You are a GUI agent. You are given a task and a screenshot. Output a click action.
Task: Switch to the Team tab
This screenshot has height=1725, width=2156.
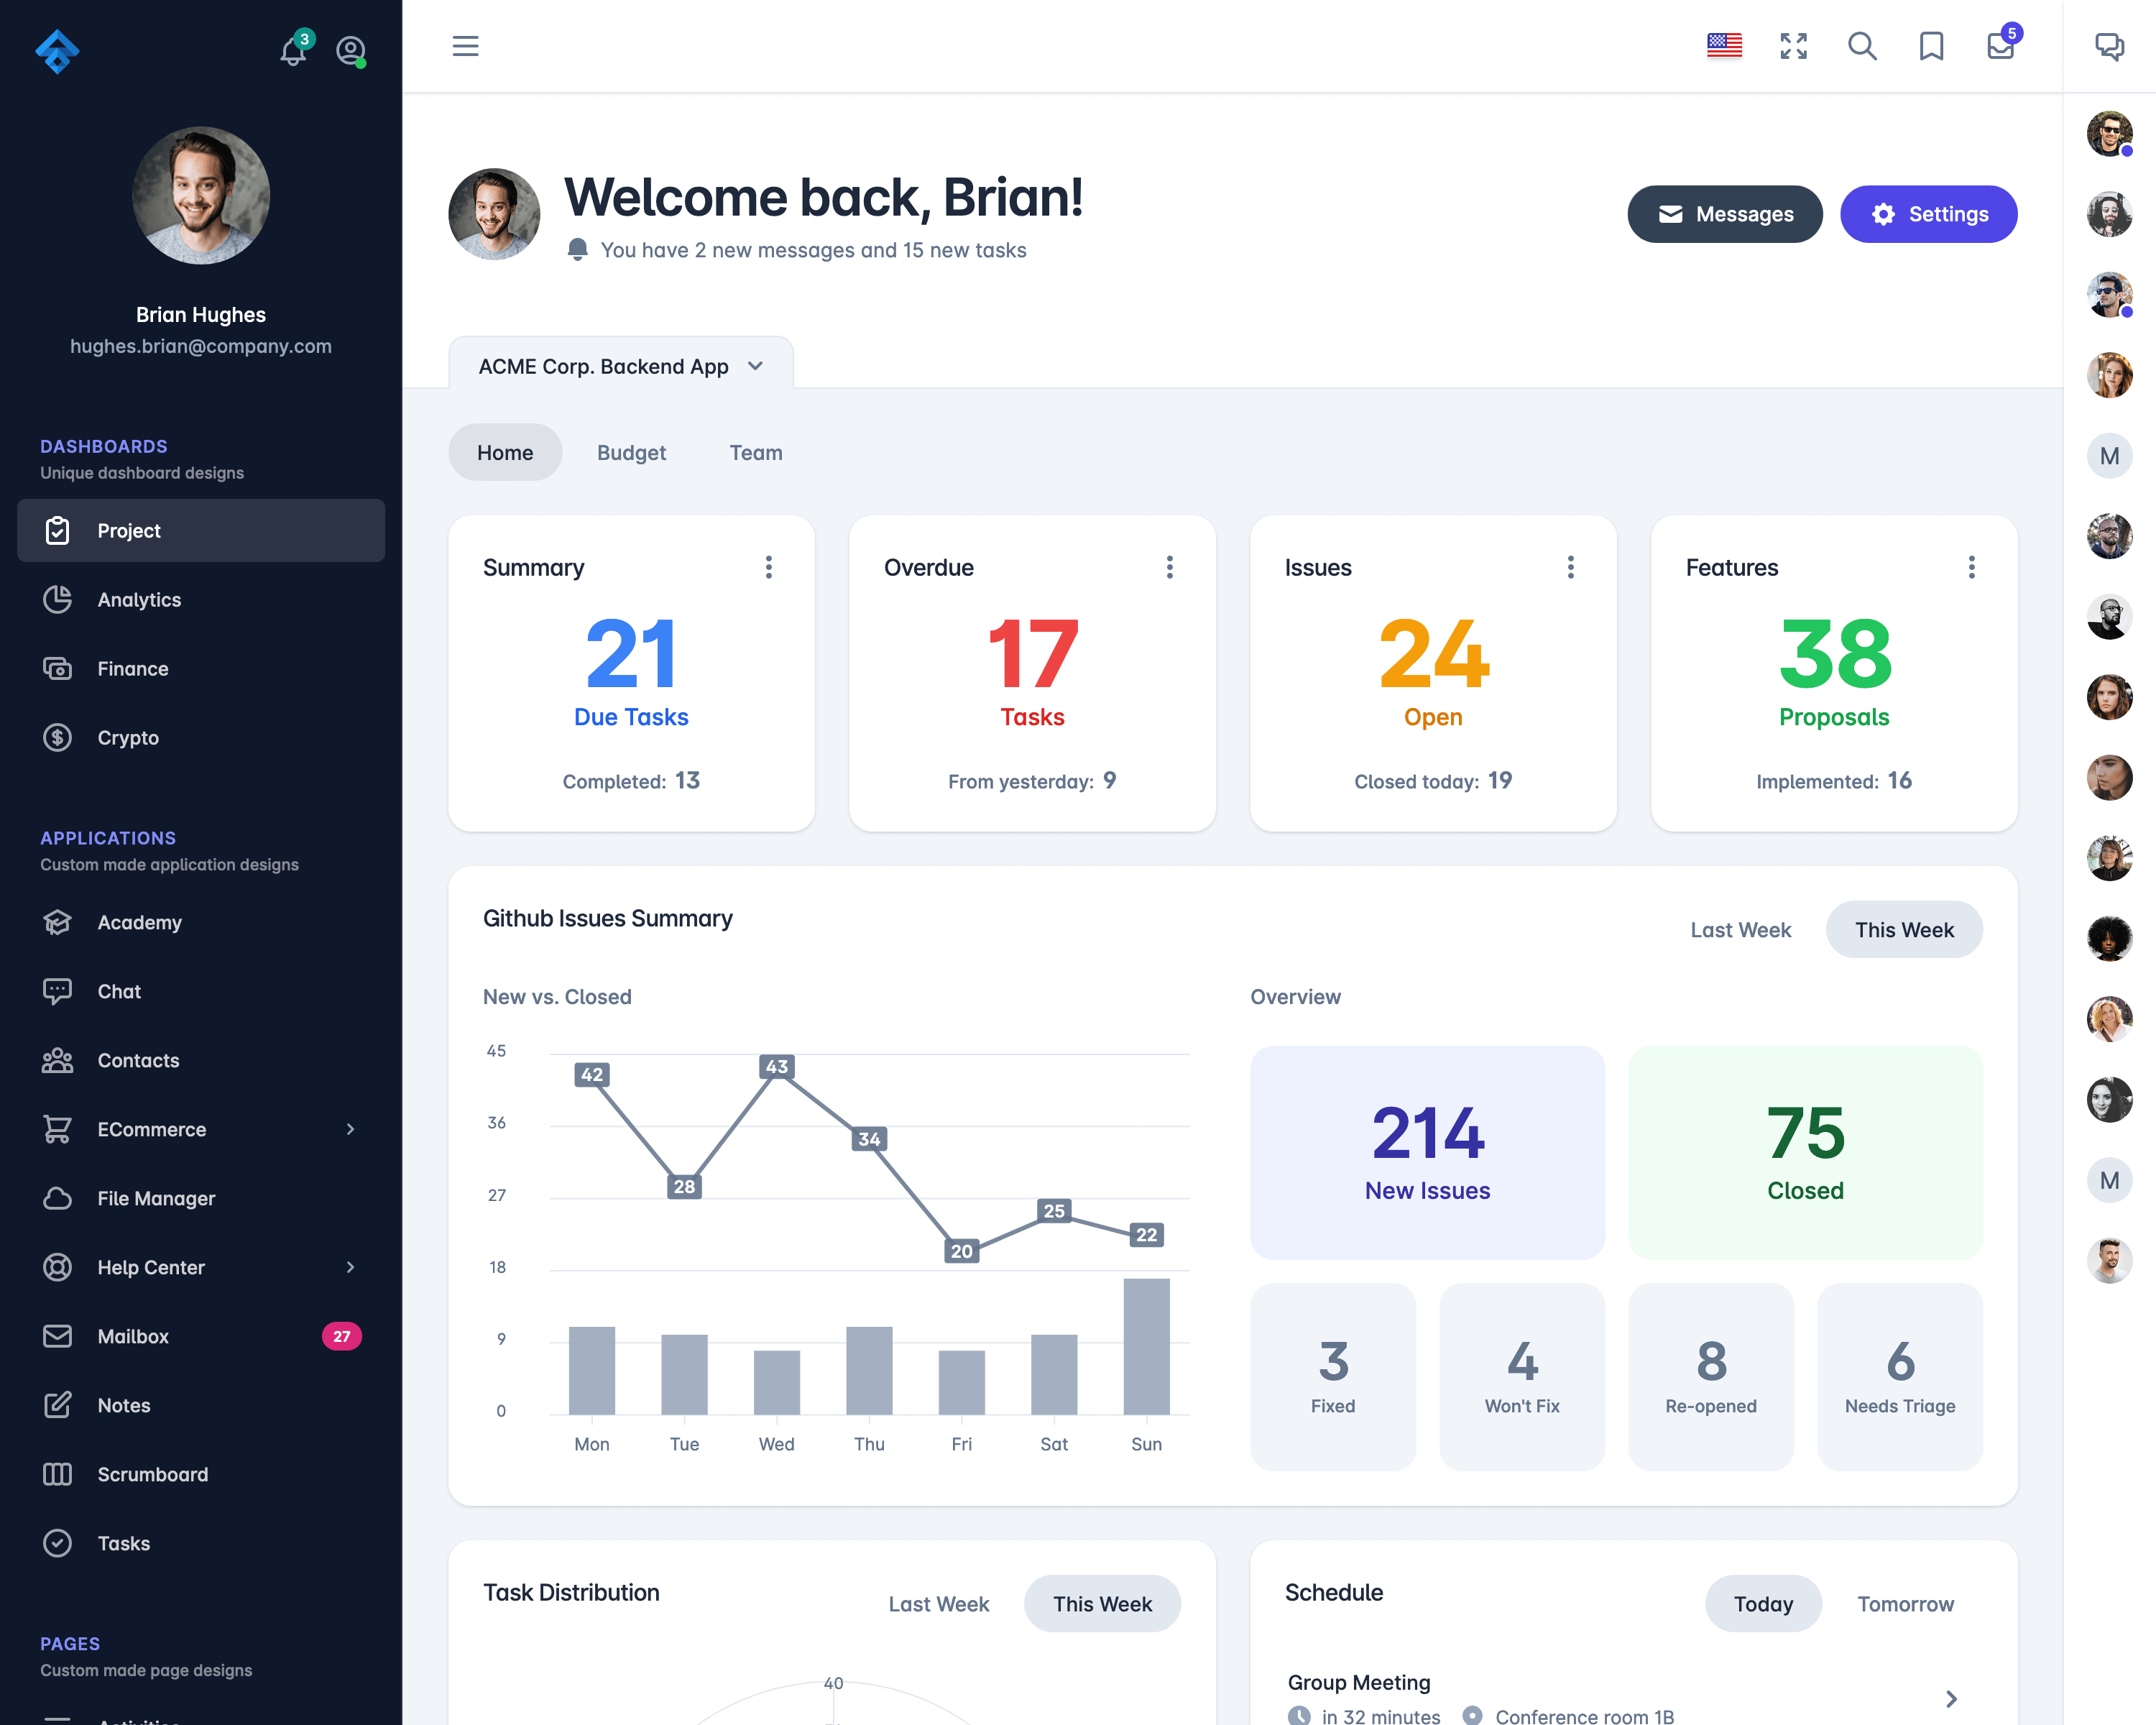(757, 452)
